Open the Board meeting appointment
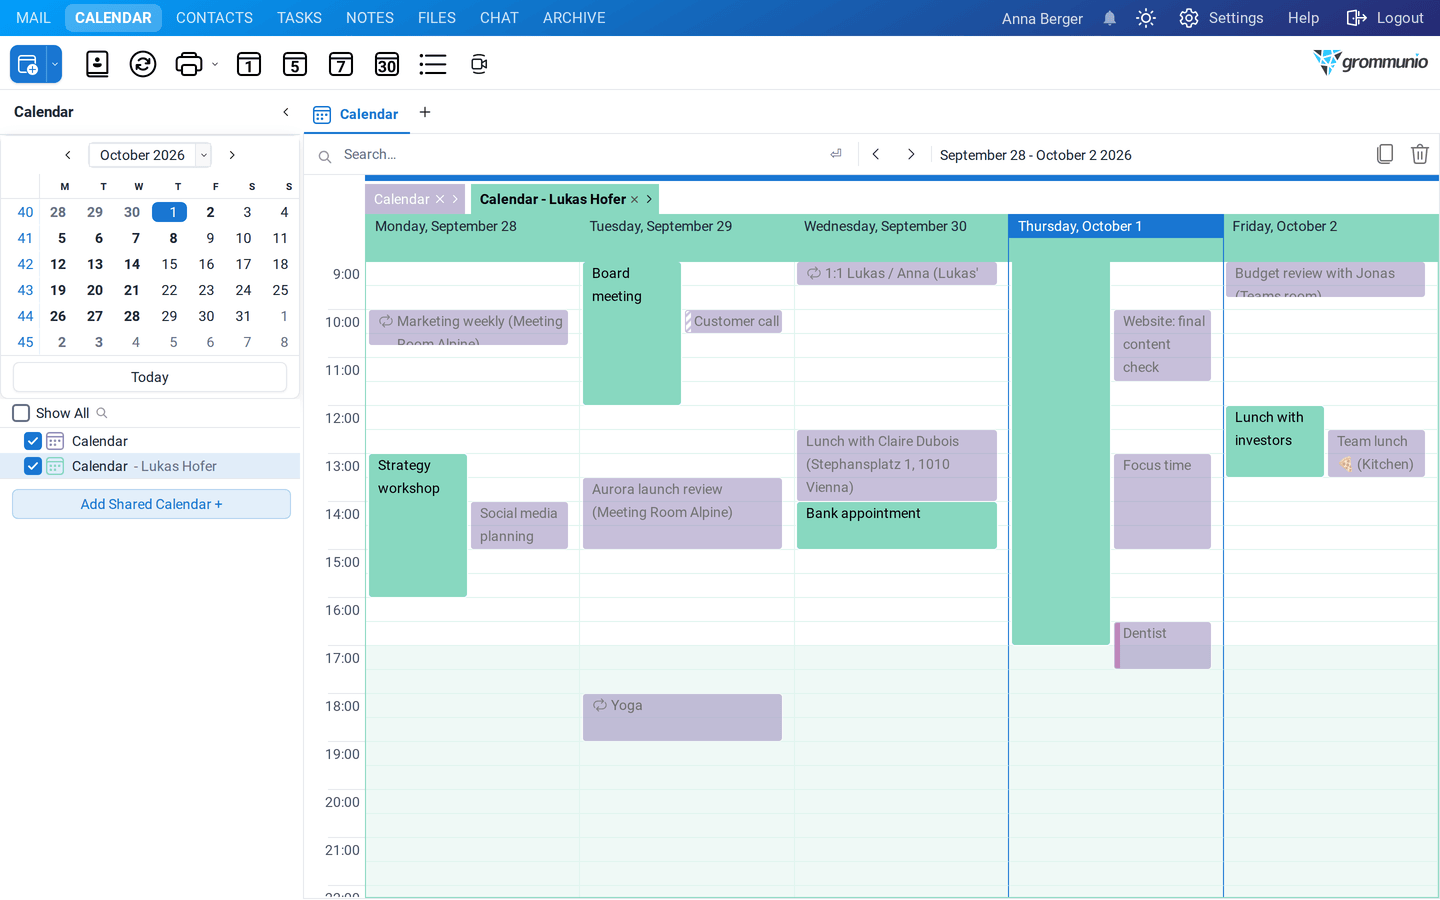The image size is (1440, 900). pyautogui.click(x=632, y=333)
